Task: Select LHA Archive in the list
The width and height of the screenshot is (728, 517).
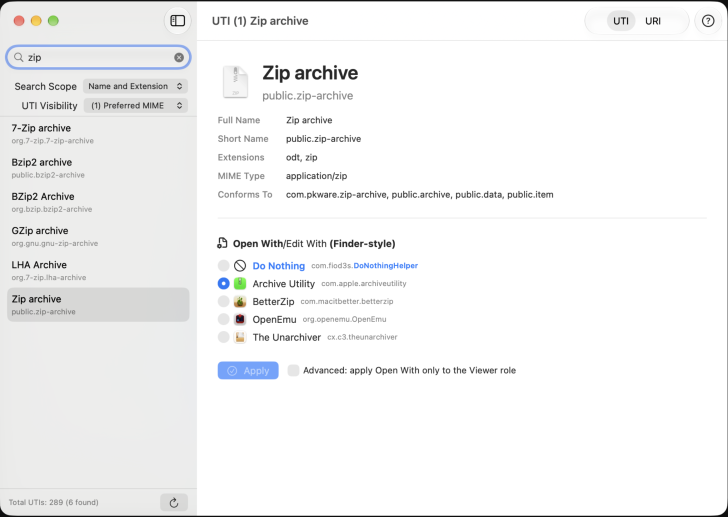Action: pos(98,271)
